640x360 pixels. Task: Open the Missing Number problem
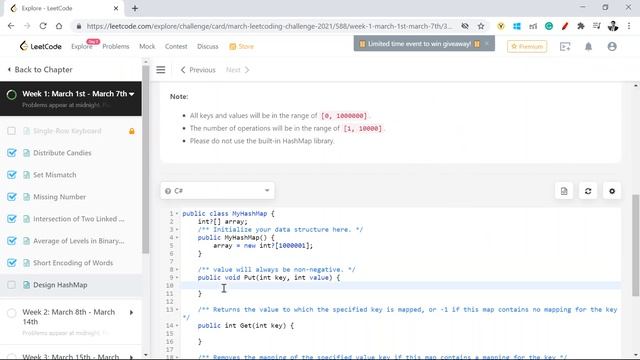(x=60, y=197)
